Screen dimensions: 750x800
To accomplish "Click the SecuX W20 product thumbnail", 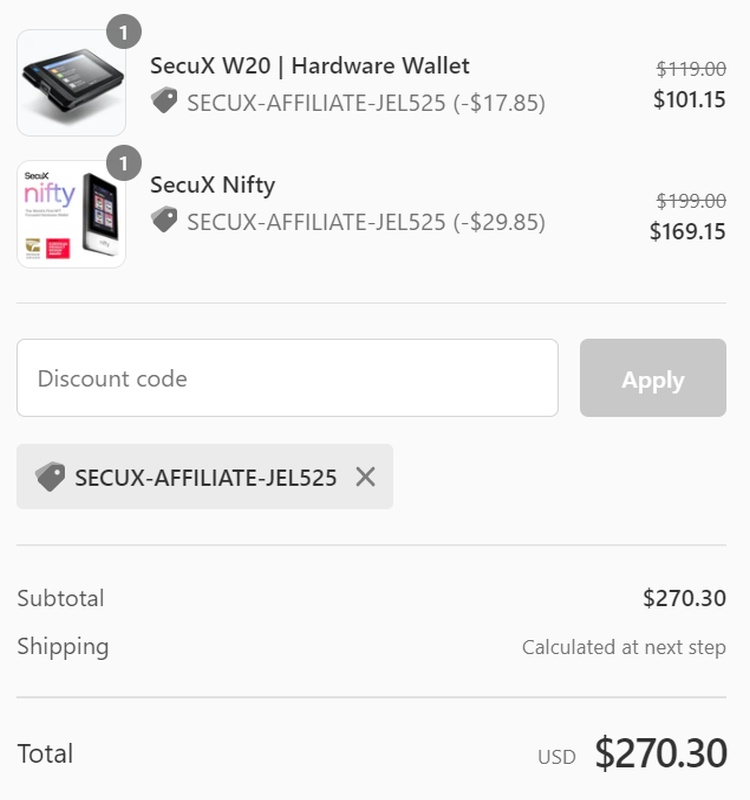I will 71,83.
